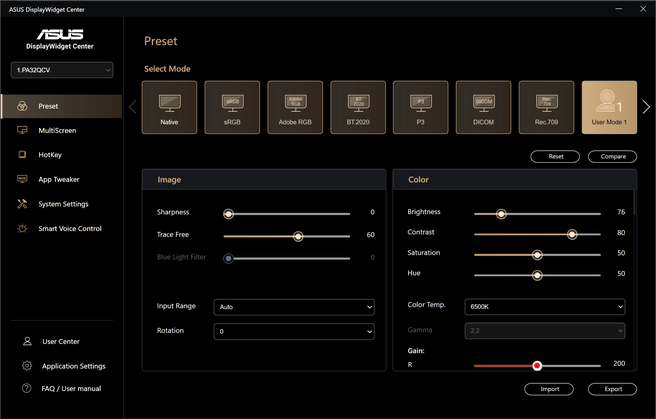This screenshot has width=656, height=419.
Task: Click the Blue Light Filter slider handle
Action: pos(228,259)
